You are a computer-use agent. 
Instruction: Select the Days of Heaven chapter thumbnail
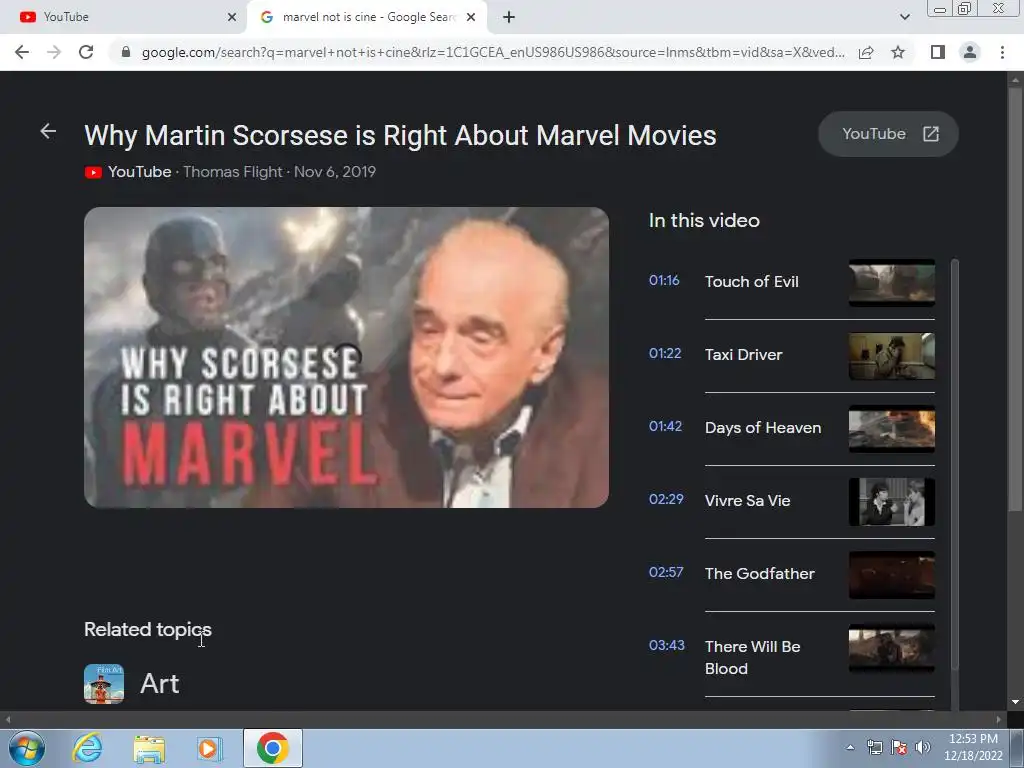point(891,428)
